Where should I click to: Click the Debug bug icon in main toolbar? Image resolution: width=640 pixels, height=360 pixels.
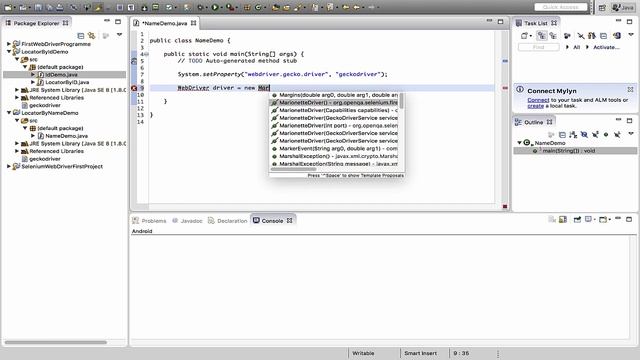tap(200, 7)
